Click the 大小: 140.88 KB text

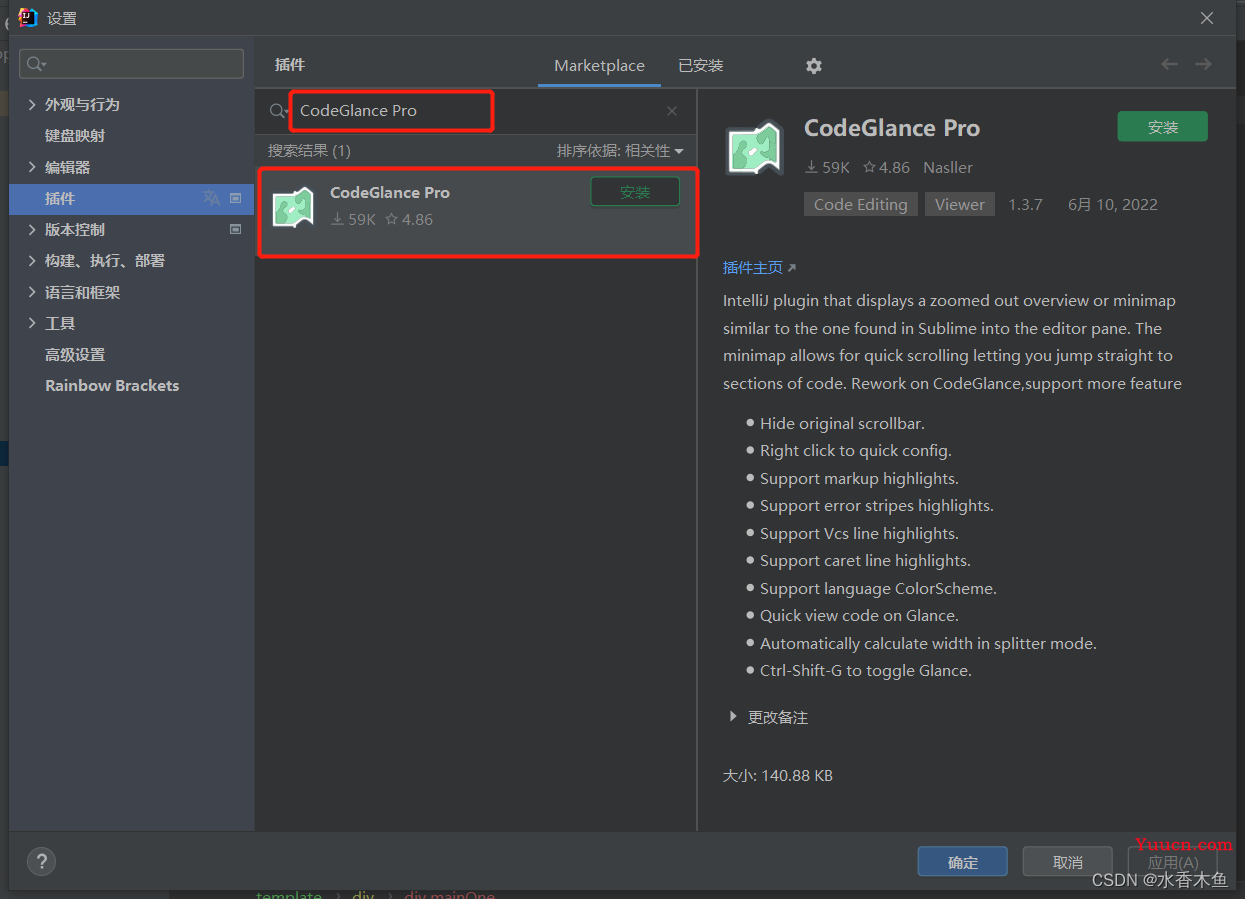[778, 776]
